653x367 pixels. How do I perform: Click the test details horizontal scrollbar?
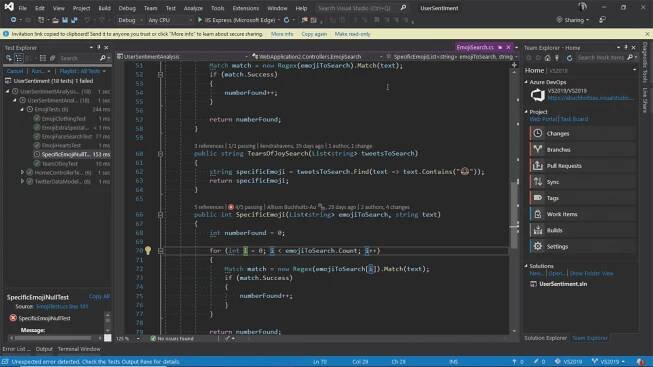[55, 338]
